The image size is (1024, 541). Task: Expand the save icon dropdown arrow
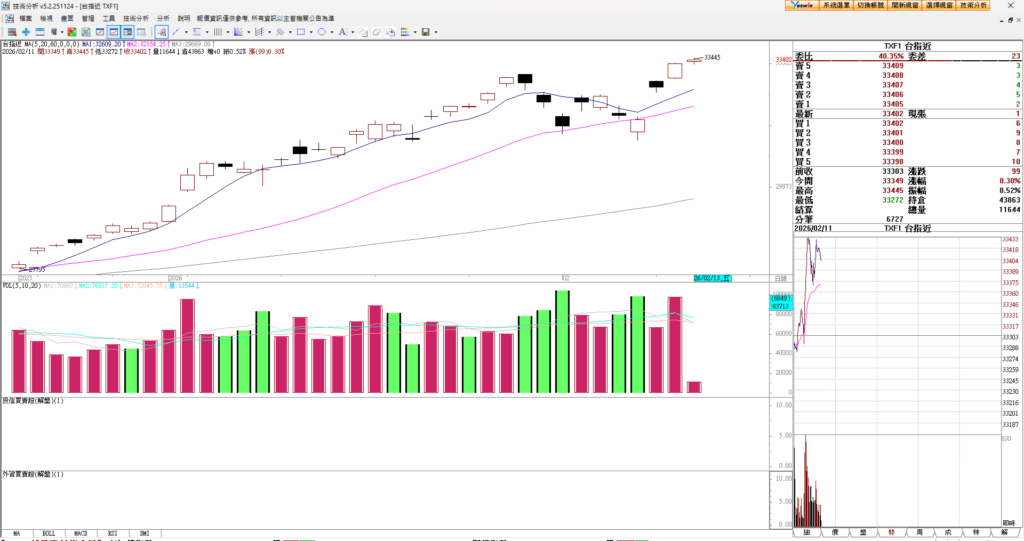point(436,32)
